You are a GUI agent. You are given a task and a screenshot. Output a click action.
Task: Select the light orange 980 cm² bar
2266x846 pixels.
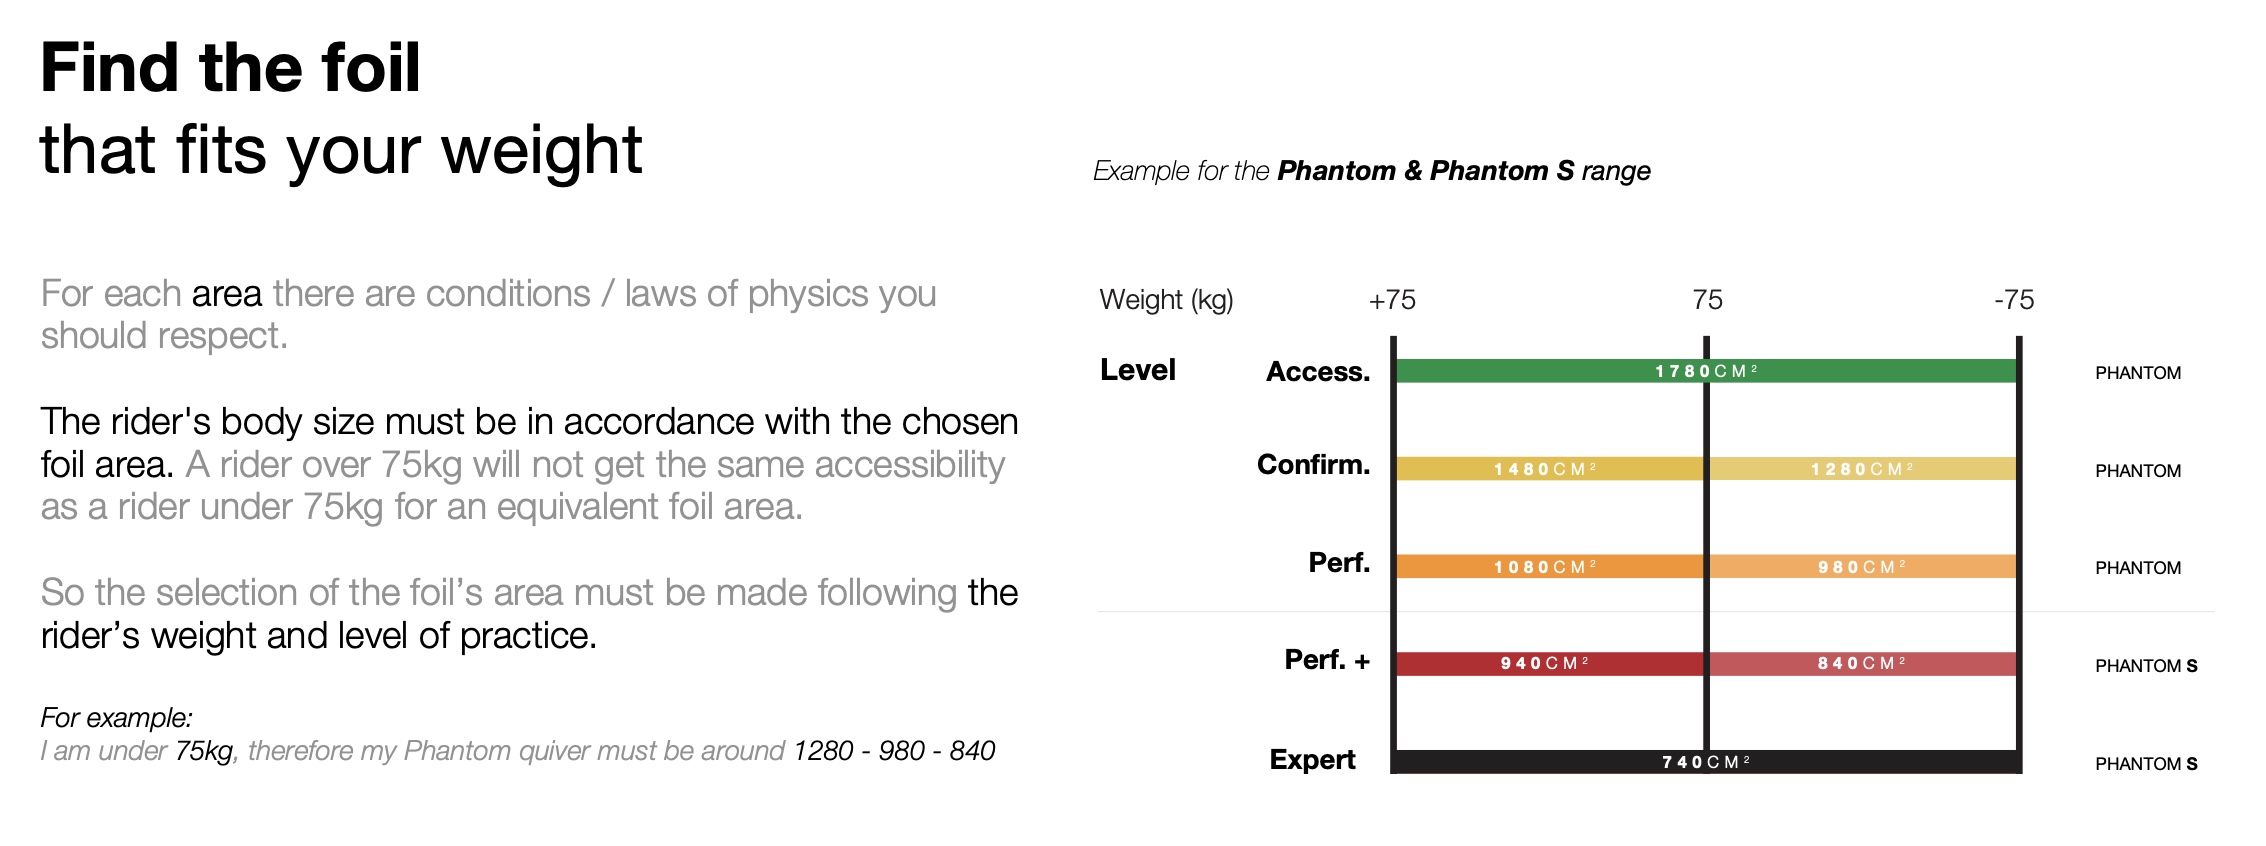pos(1862,567)
